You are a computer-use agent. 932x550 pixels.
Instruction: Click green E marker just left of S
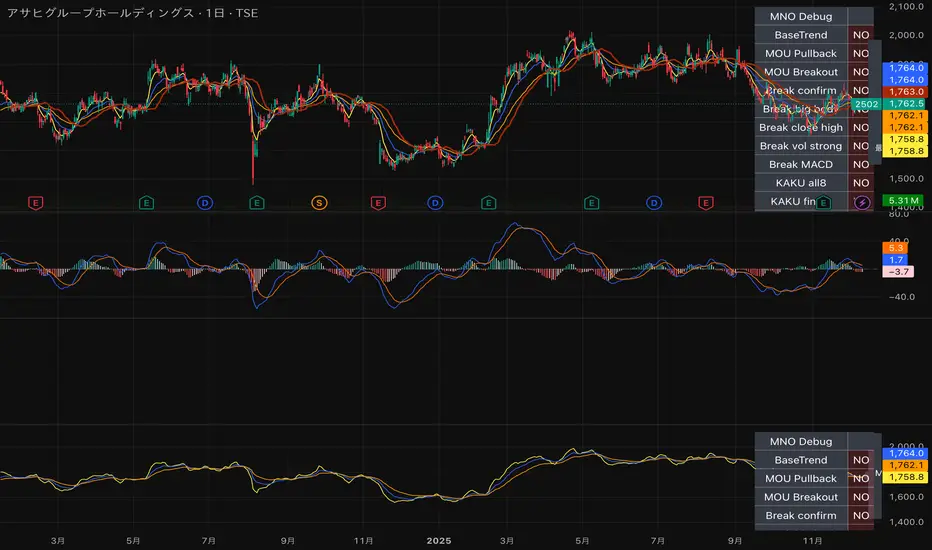point(257,203)
